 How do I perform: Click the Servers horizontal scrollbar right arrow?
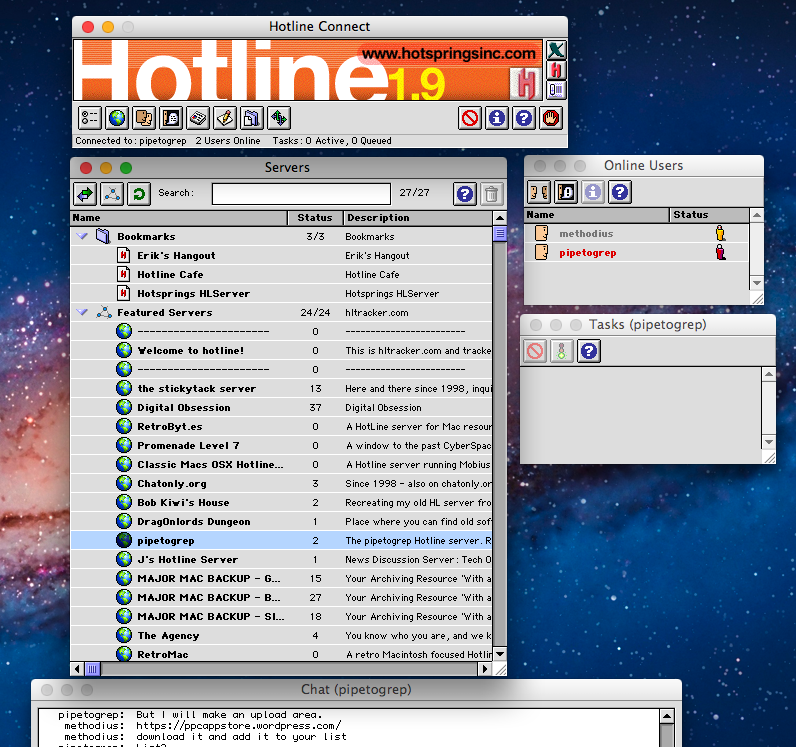coord(485,669)
